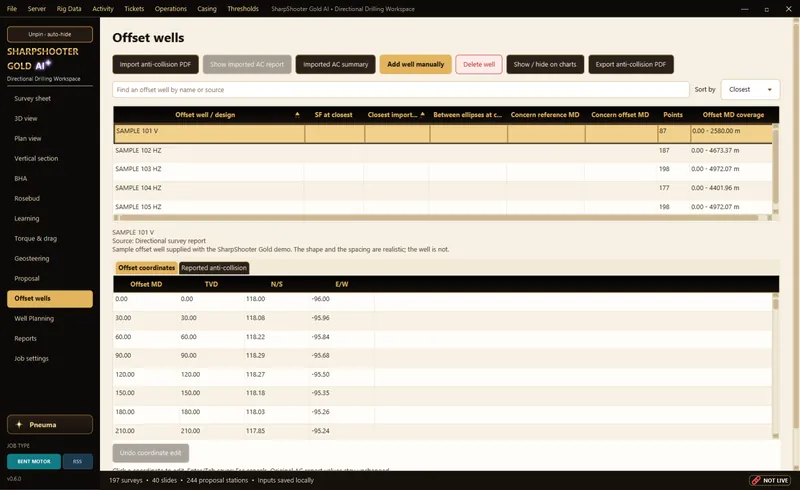Viewport: 800px width, 490px height.
Task: Open the File menu
Action: point(12,9)
